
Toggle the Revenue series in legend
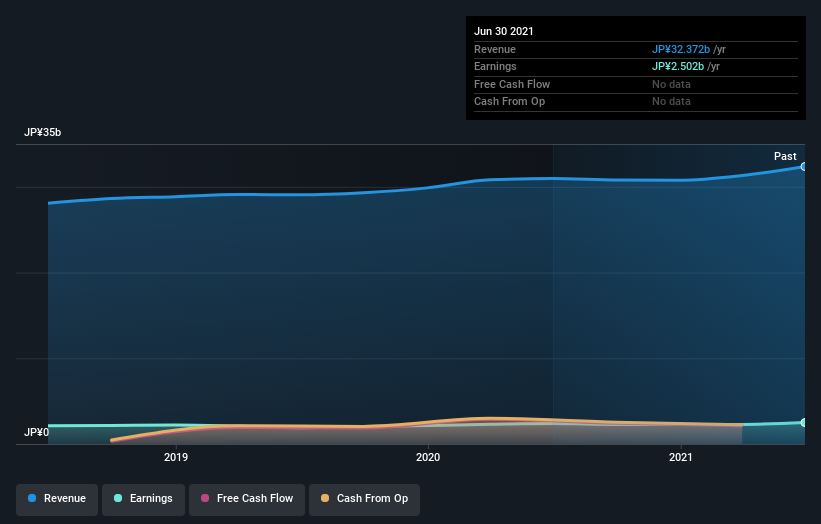click(57, 498)
